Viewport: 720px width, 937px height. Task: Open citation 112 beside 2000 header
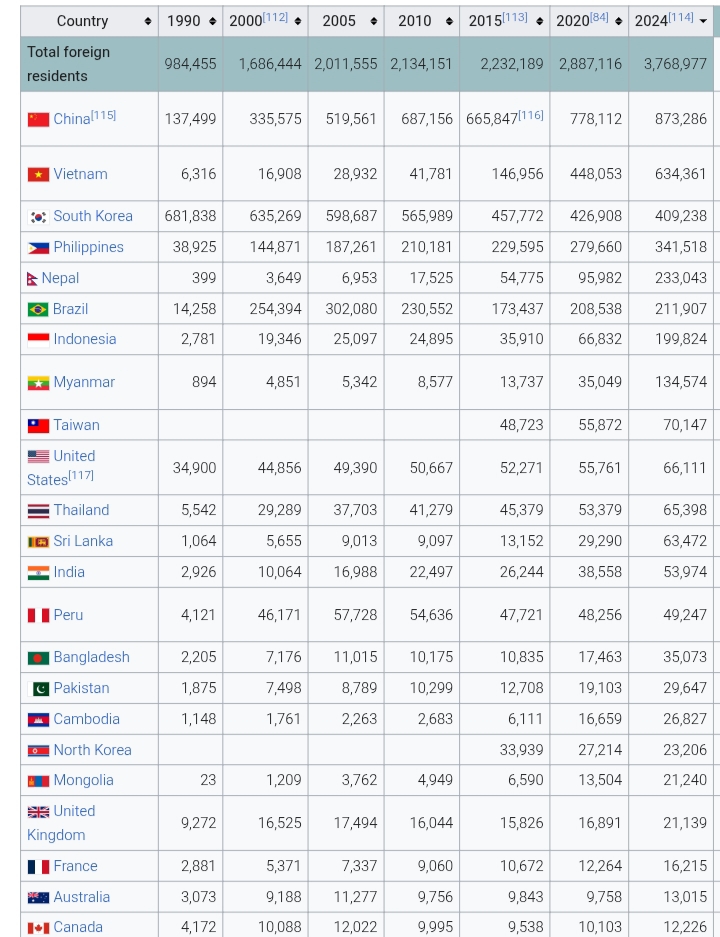pos(274,17)
